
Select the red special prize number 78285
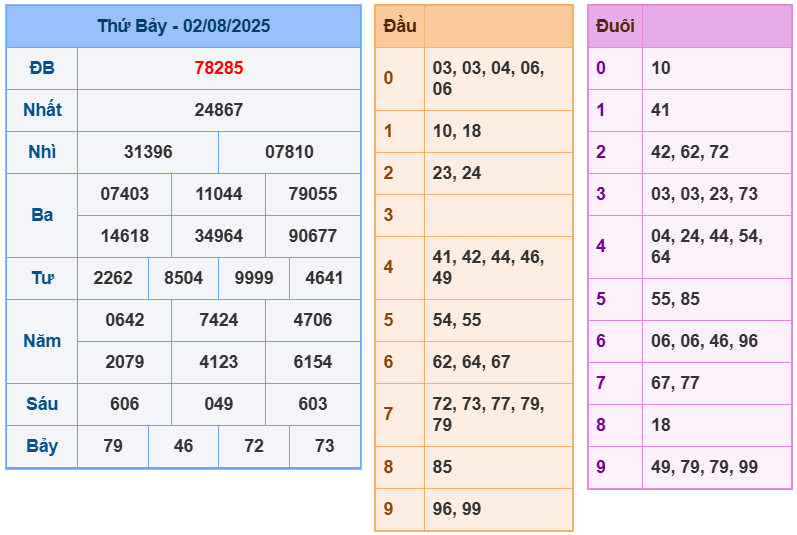point(218,68)
